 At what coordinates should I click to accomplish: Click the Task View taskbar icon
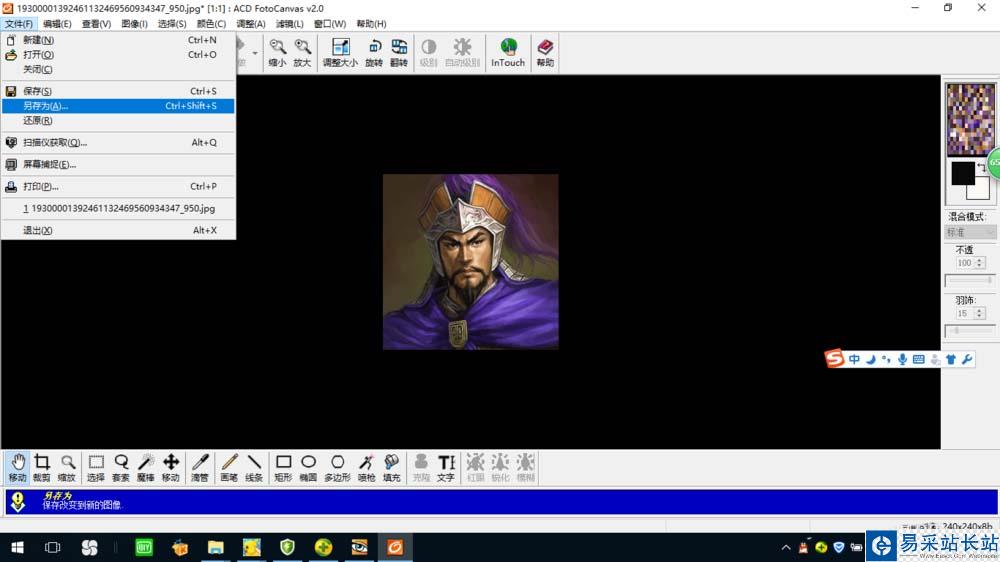click(52, 547)
